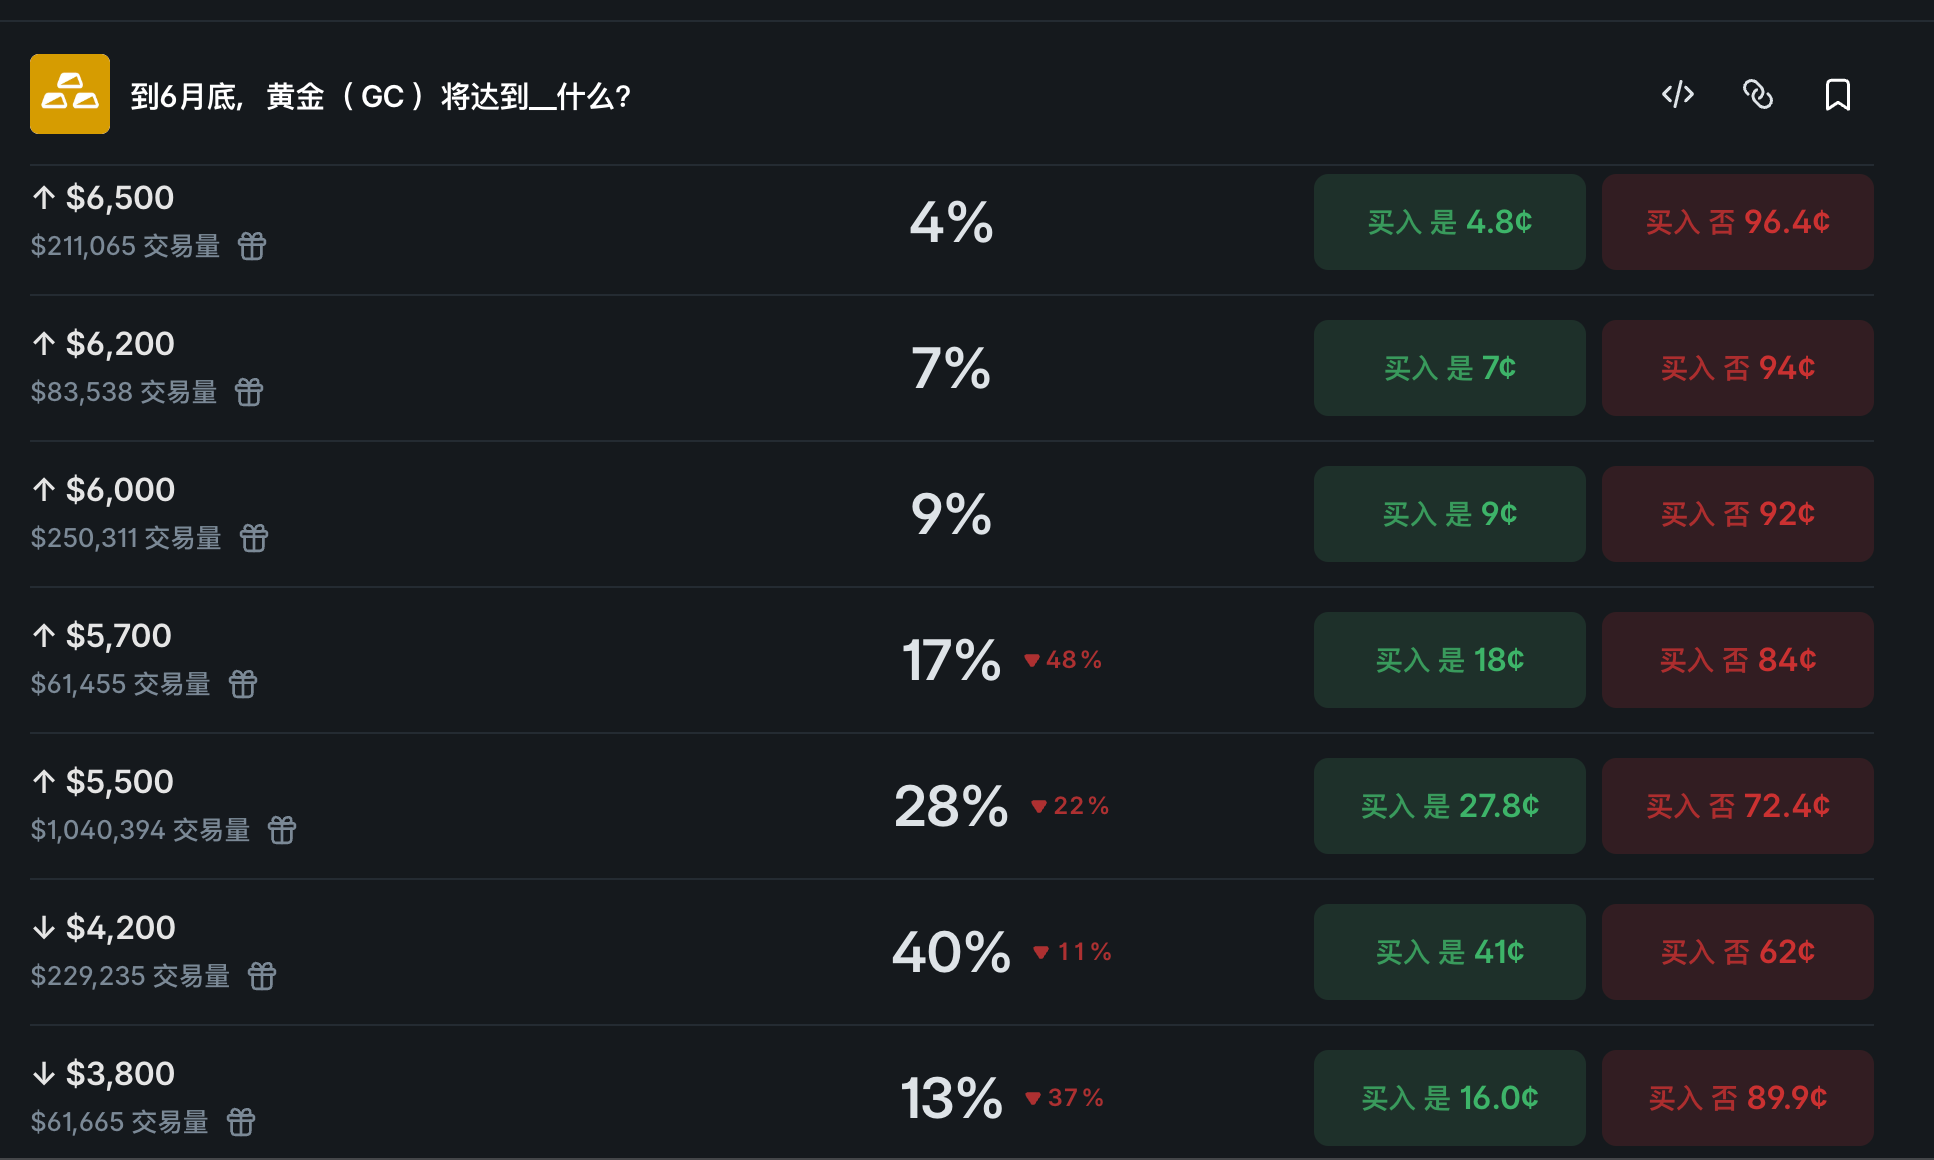Buy 否 at 94¢ for $6,200

tap(1737, 368)
